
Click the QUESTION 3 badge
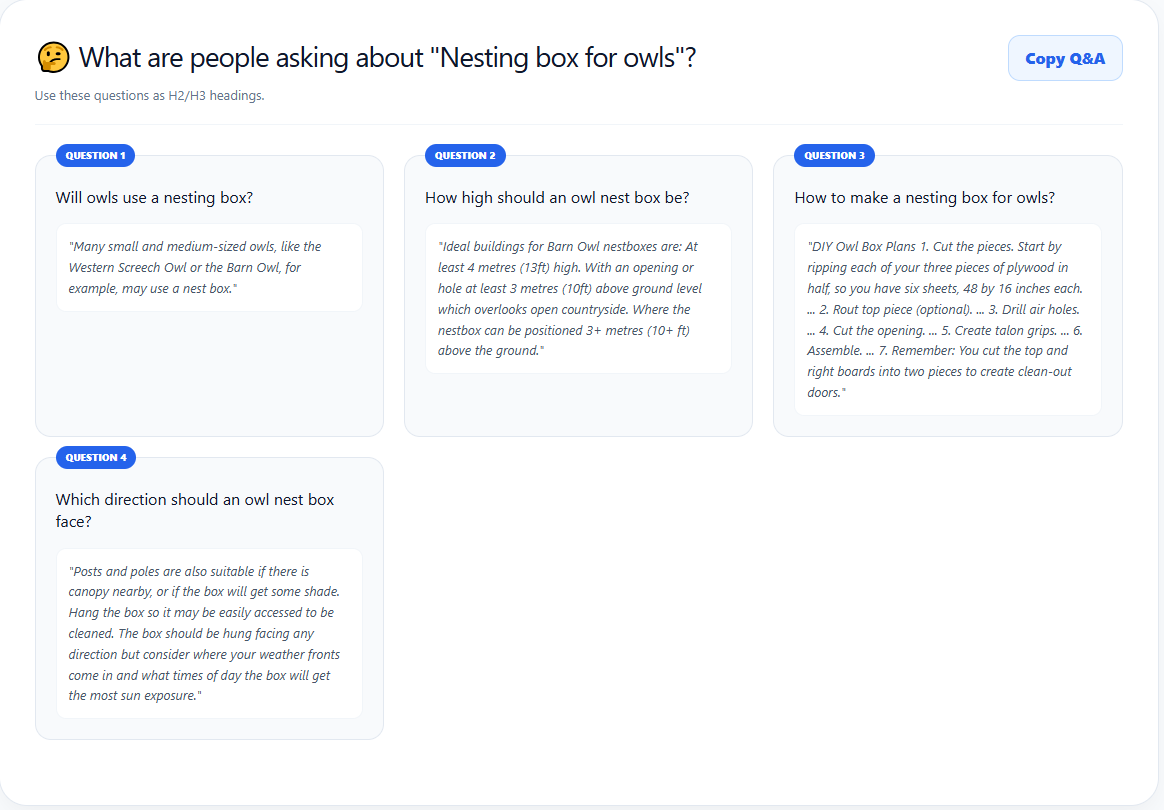click(834, 156)
